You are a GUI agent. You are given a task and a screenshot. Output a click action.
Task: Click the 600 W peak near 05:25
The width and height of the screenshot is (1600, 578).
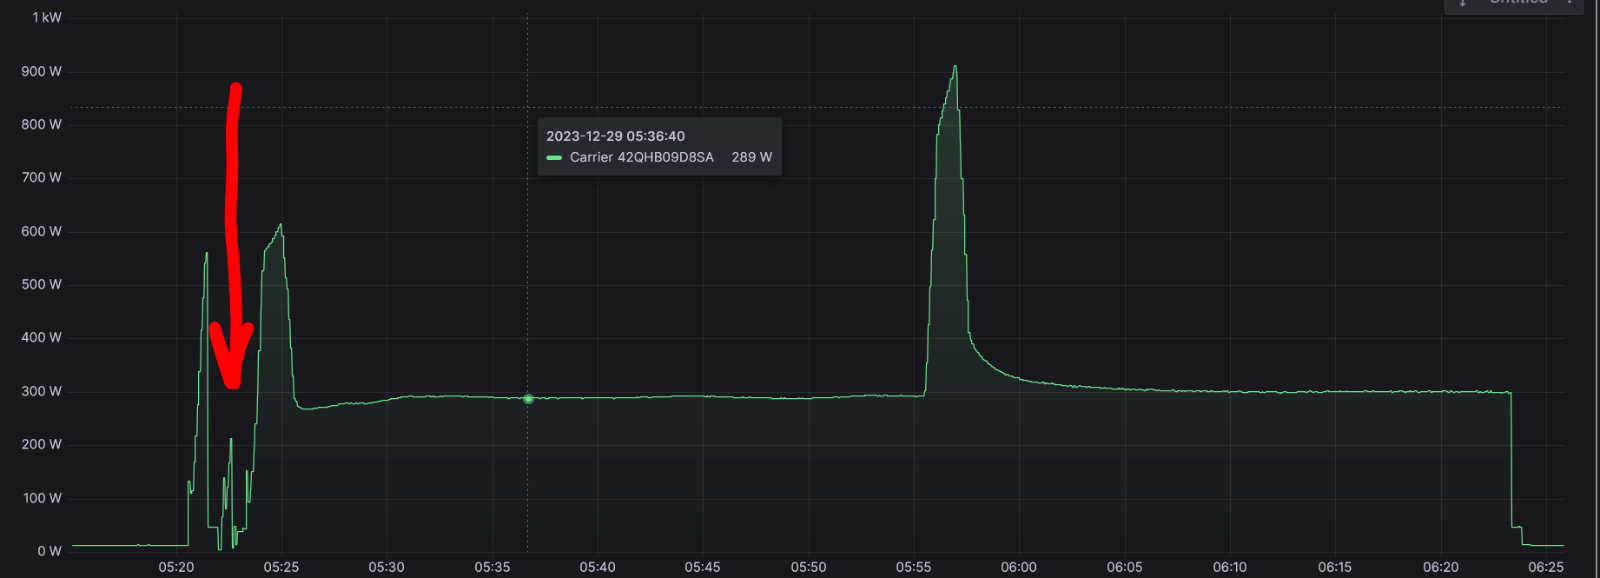281,225
